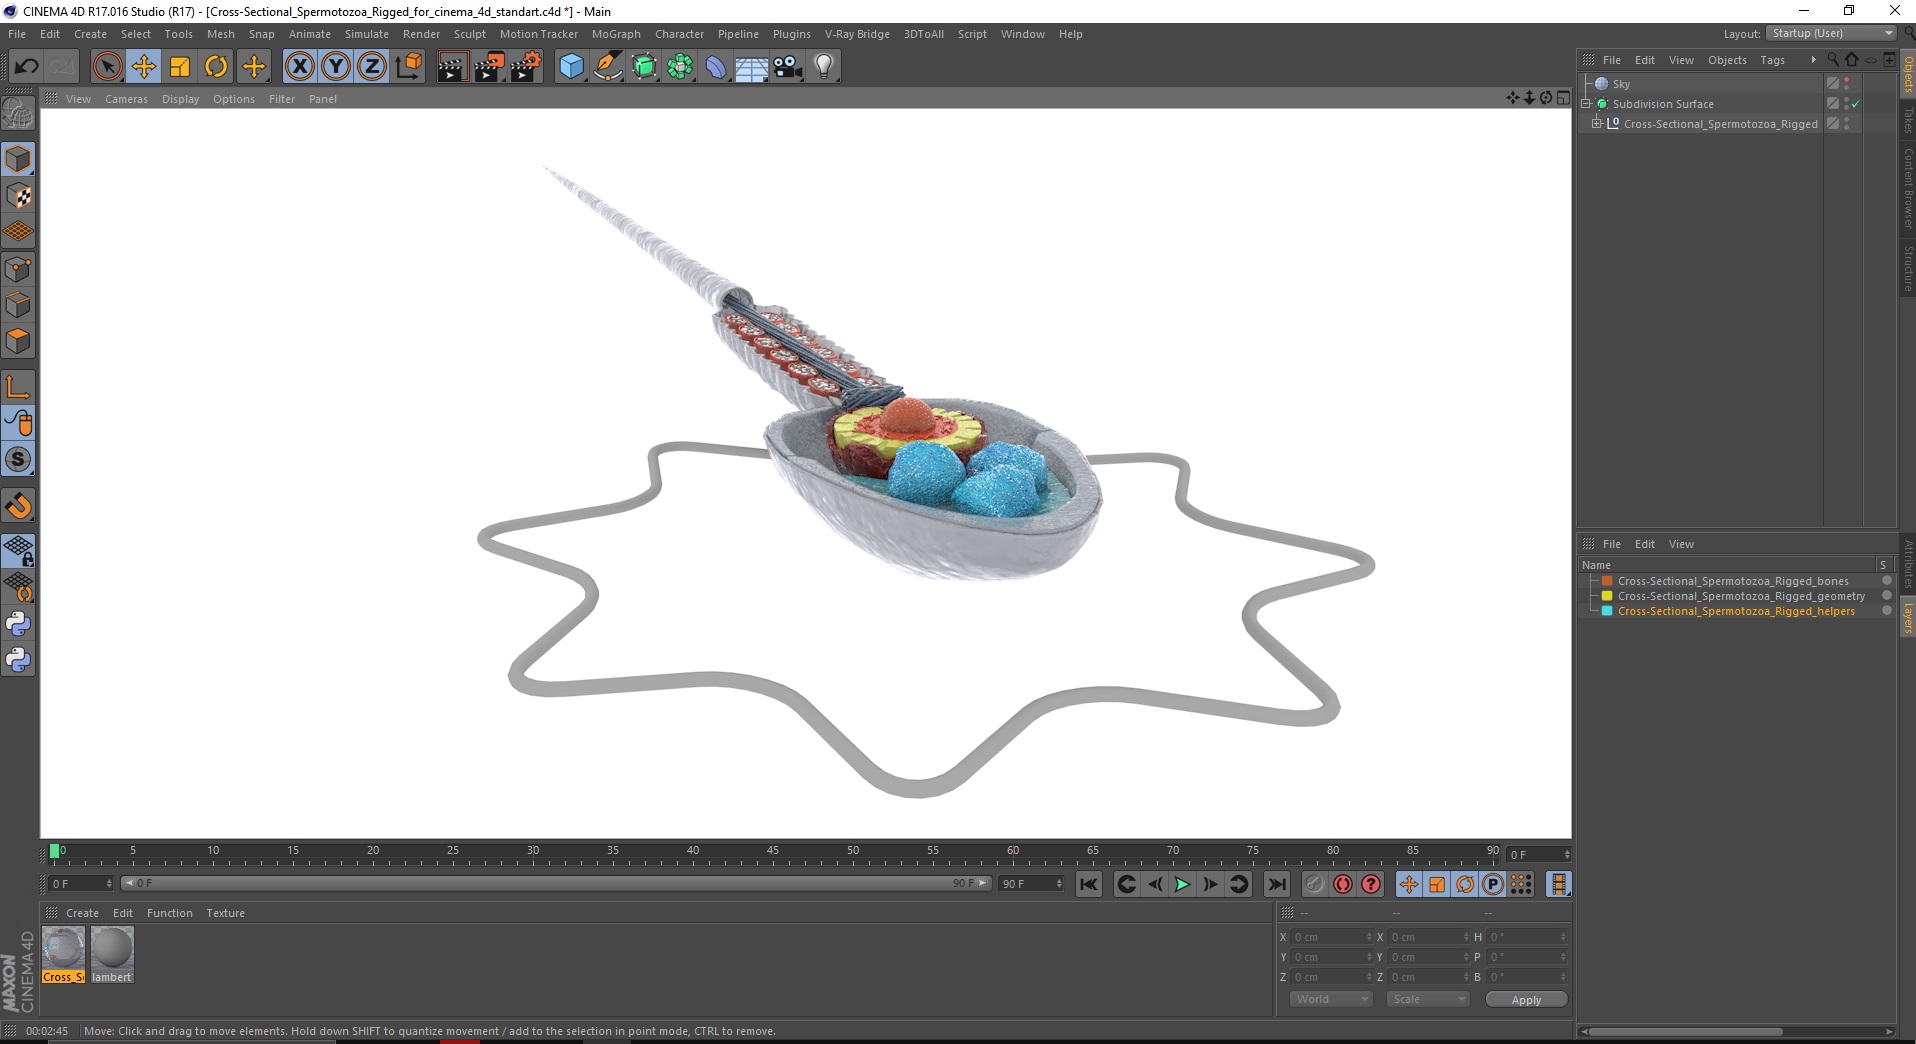Toggle Sky object visibility dots
This screenshot has height=1044, width=1916.
click(1847, 84)
